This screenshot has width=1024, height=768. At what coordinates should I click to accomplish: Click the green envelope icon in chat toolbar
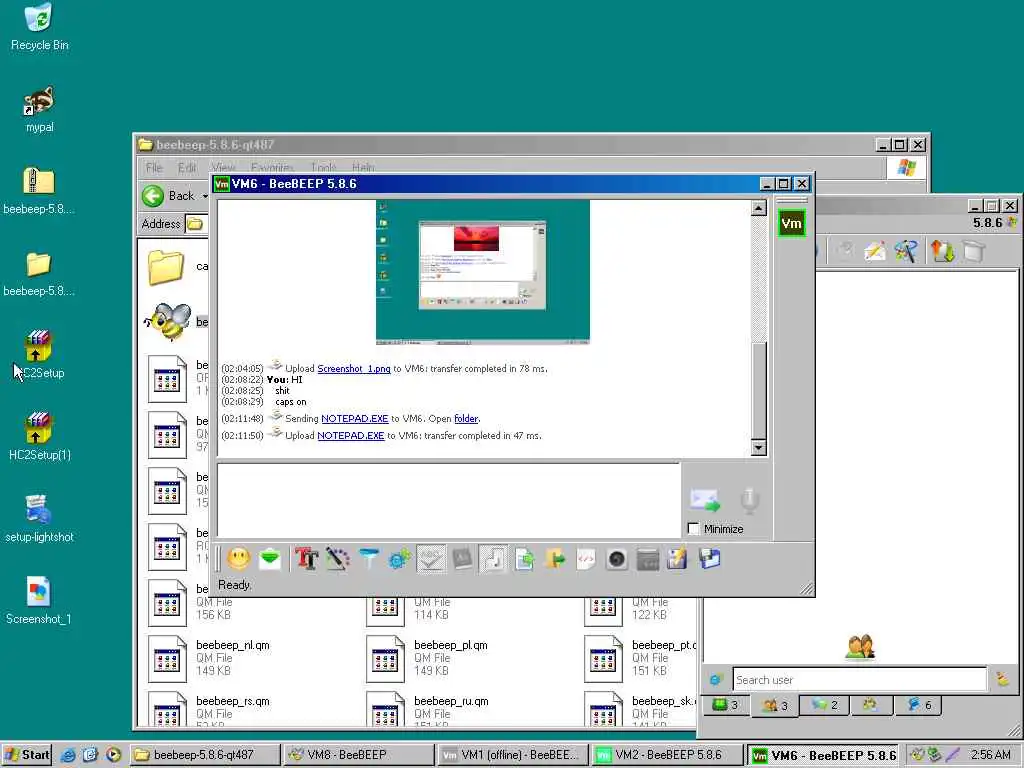[270, 559]
